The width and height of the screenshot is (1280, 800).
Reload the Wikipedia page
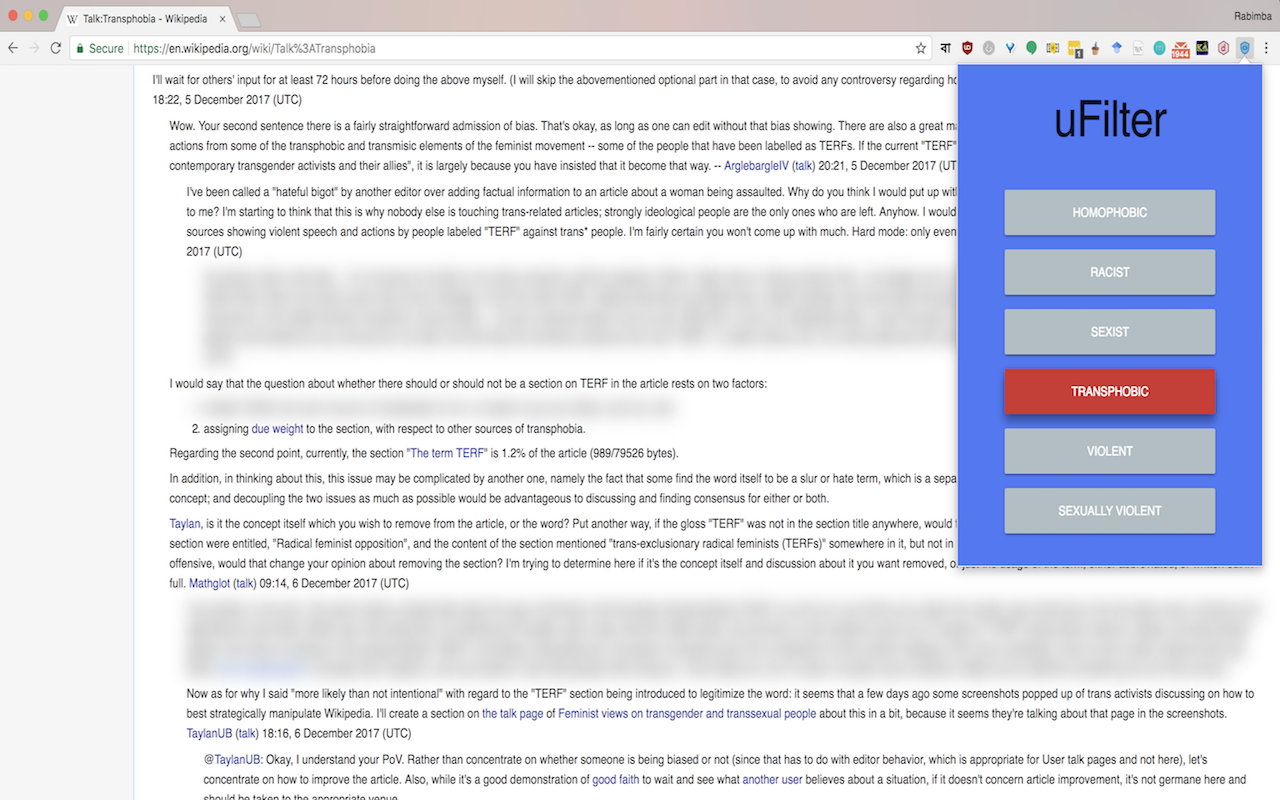56,48
